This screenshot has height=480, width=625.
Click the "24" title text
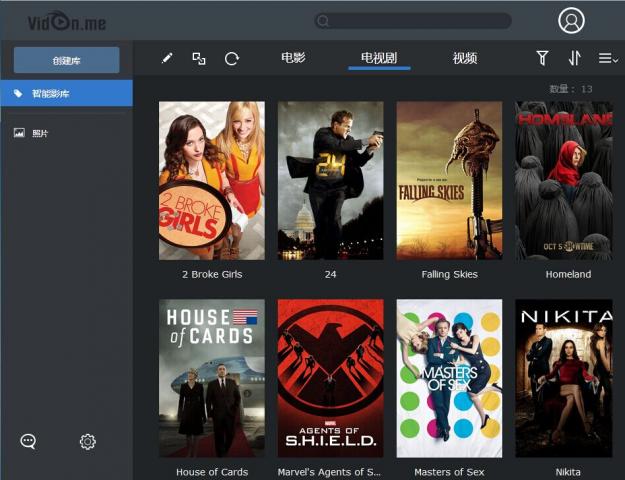tap(330, 274)
